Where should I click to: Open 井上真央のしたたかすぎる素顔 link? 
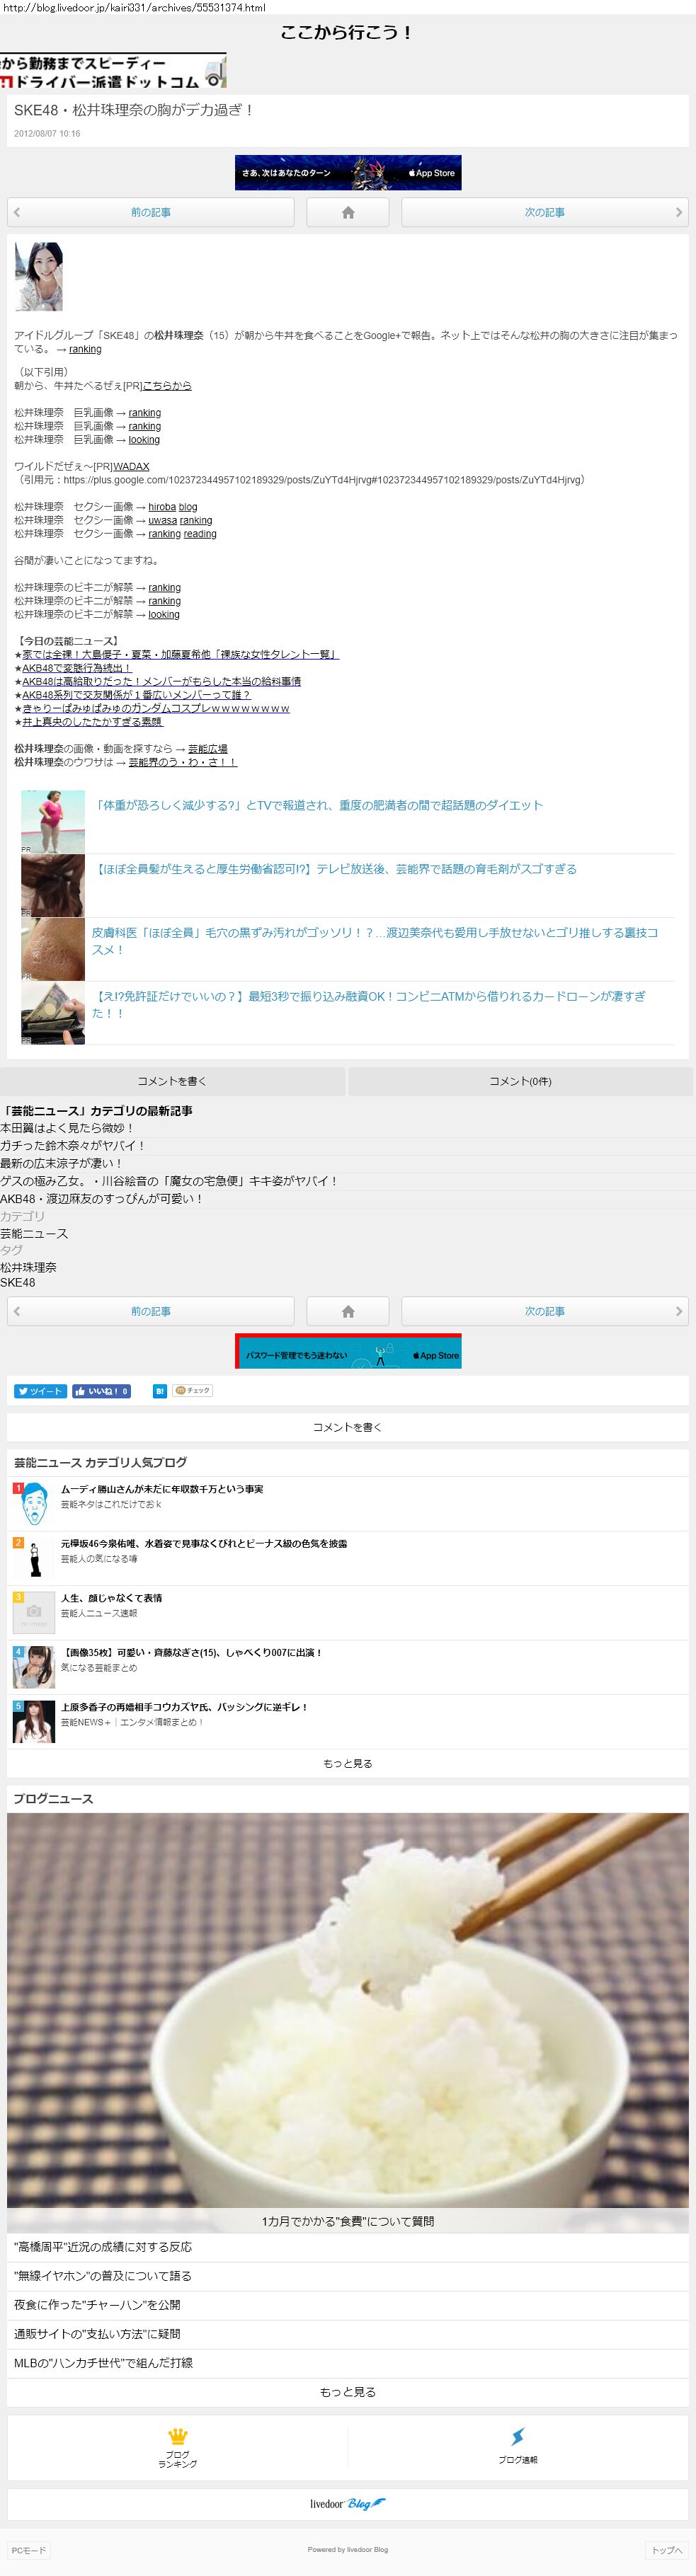coord(92,721)
